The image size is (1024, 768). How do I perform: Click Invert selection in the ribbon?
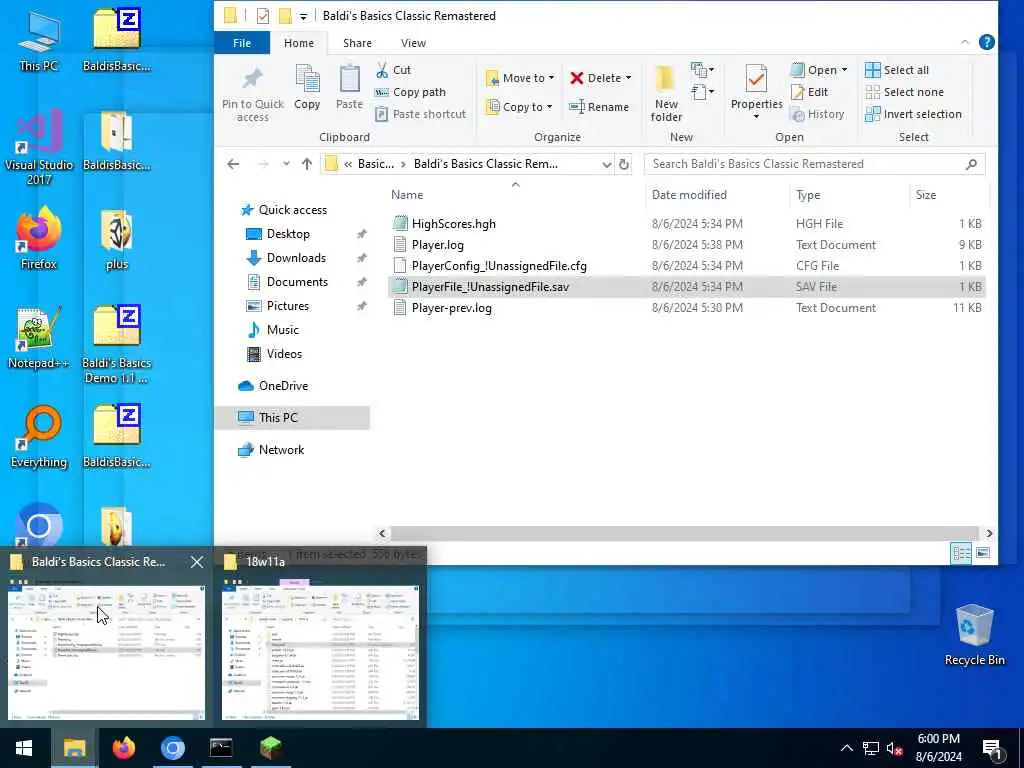pyautogui.click(x=913, y=114)
